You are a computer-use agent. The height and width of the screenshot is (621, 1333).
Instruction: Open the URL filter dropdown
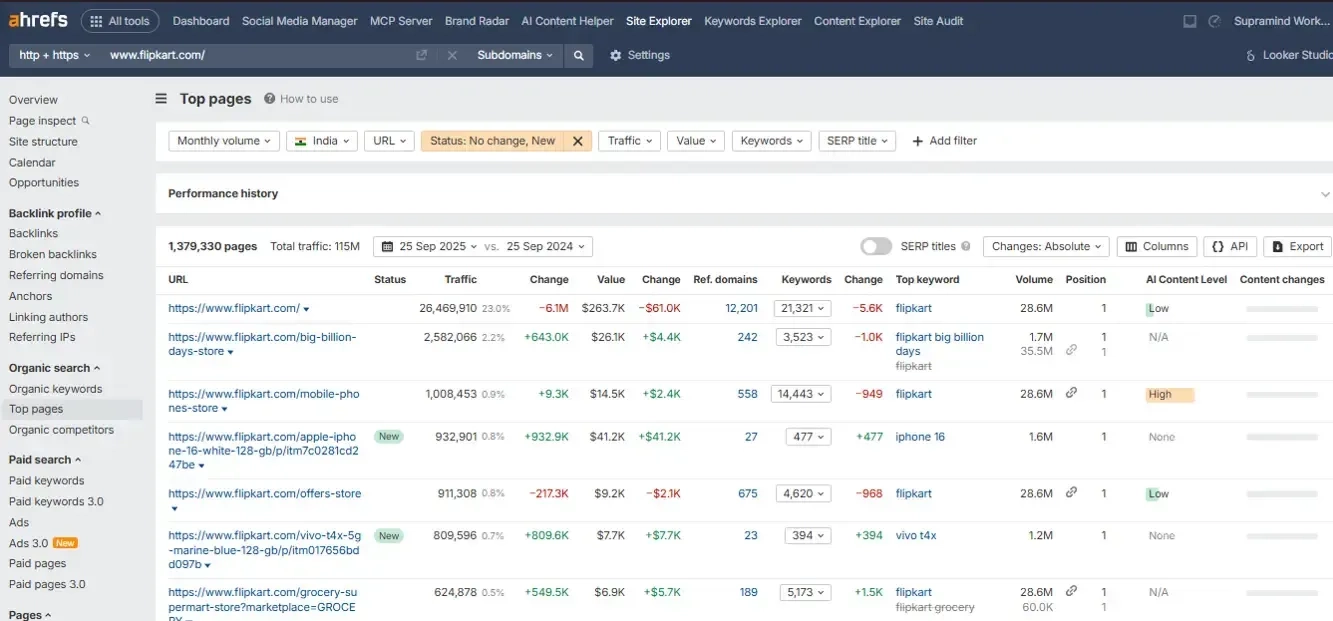[x=389, y=141]
